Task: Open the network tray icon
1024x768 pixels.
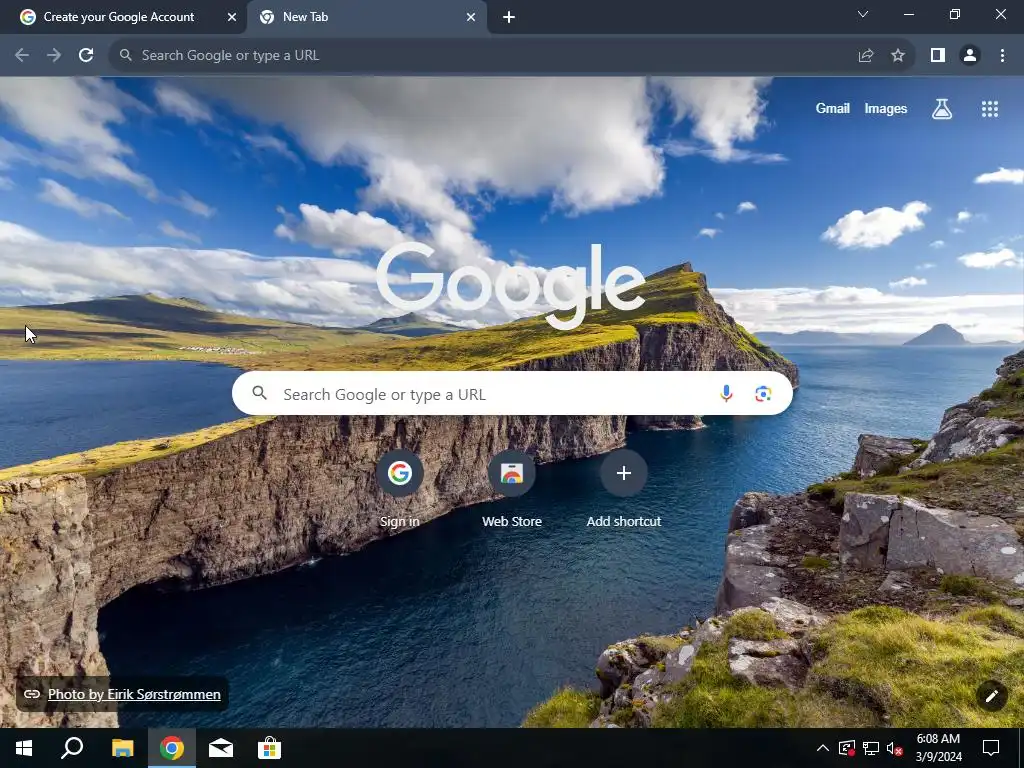Action: (871, 748)
